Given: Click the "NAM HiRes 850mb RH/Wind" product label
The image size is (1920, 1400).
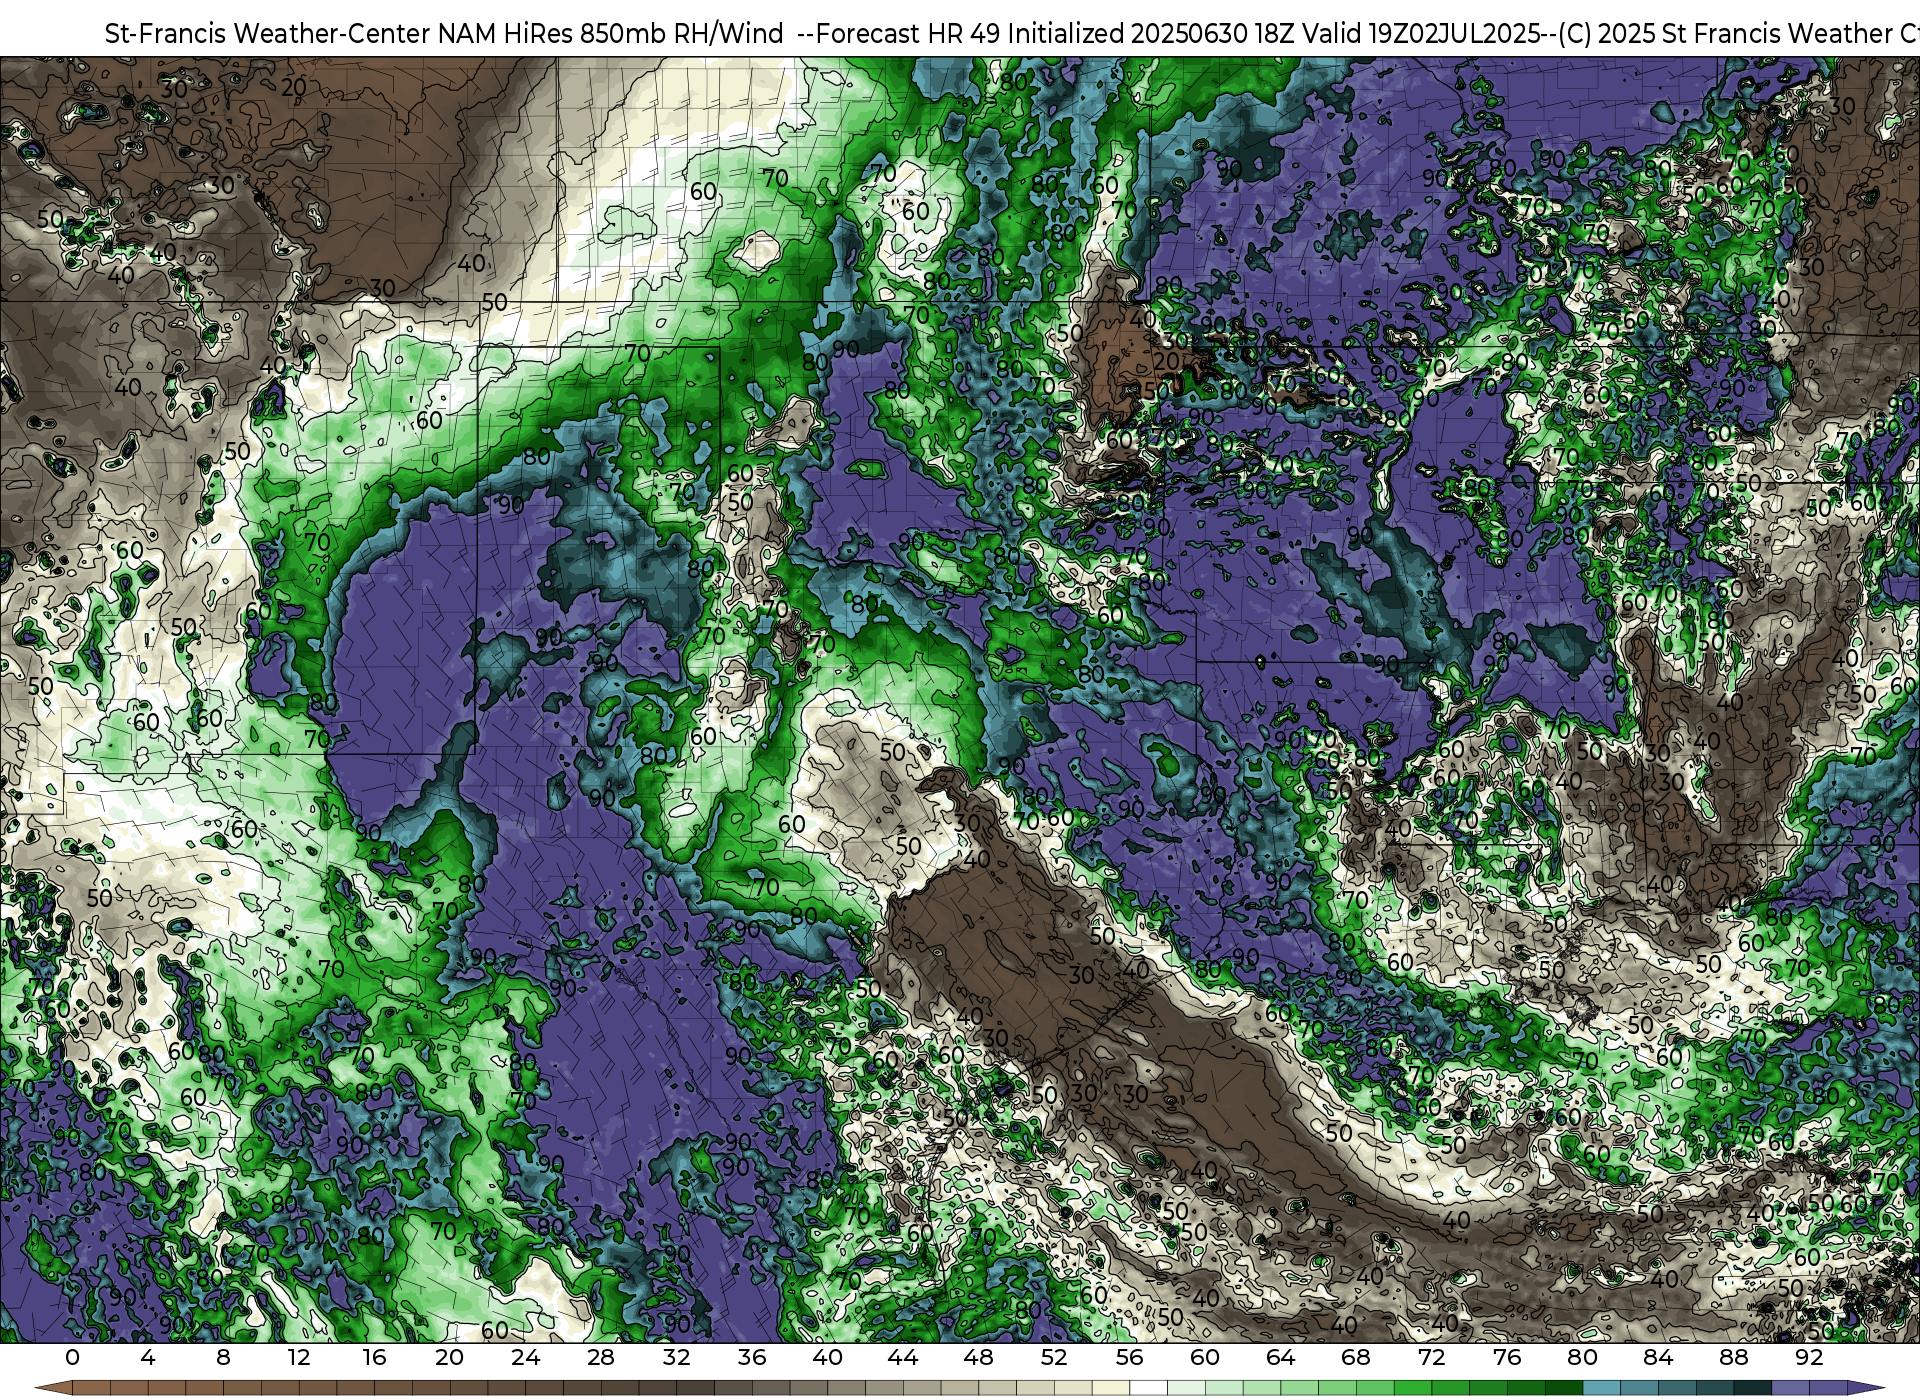Looking at the screenshot, I should tap(611, 33).
